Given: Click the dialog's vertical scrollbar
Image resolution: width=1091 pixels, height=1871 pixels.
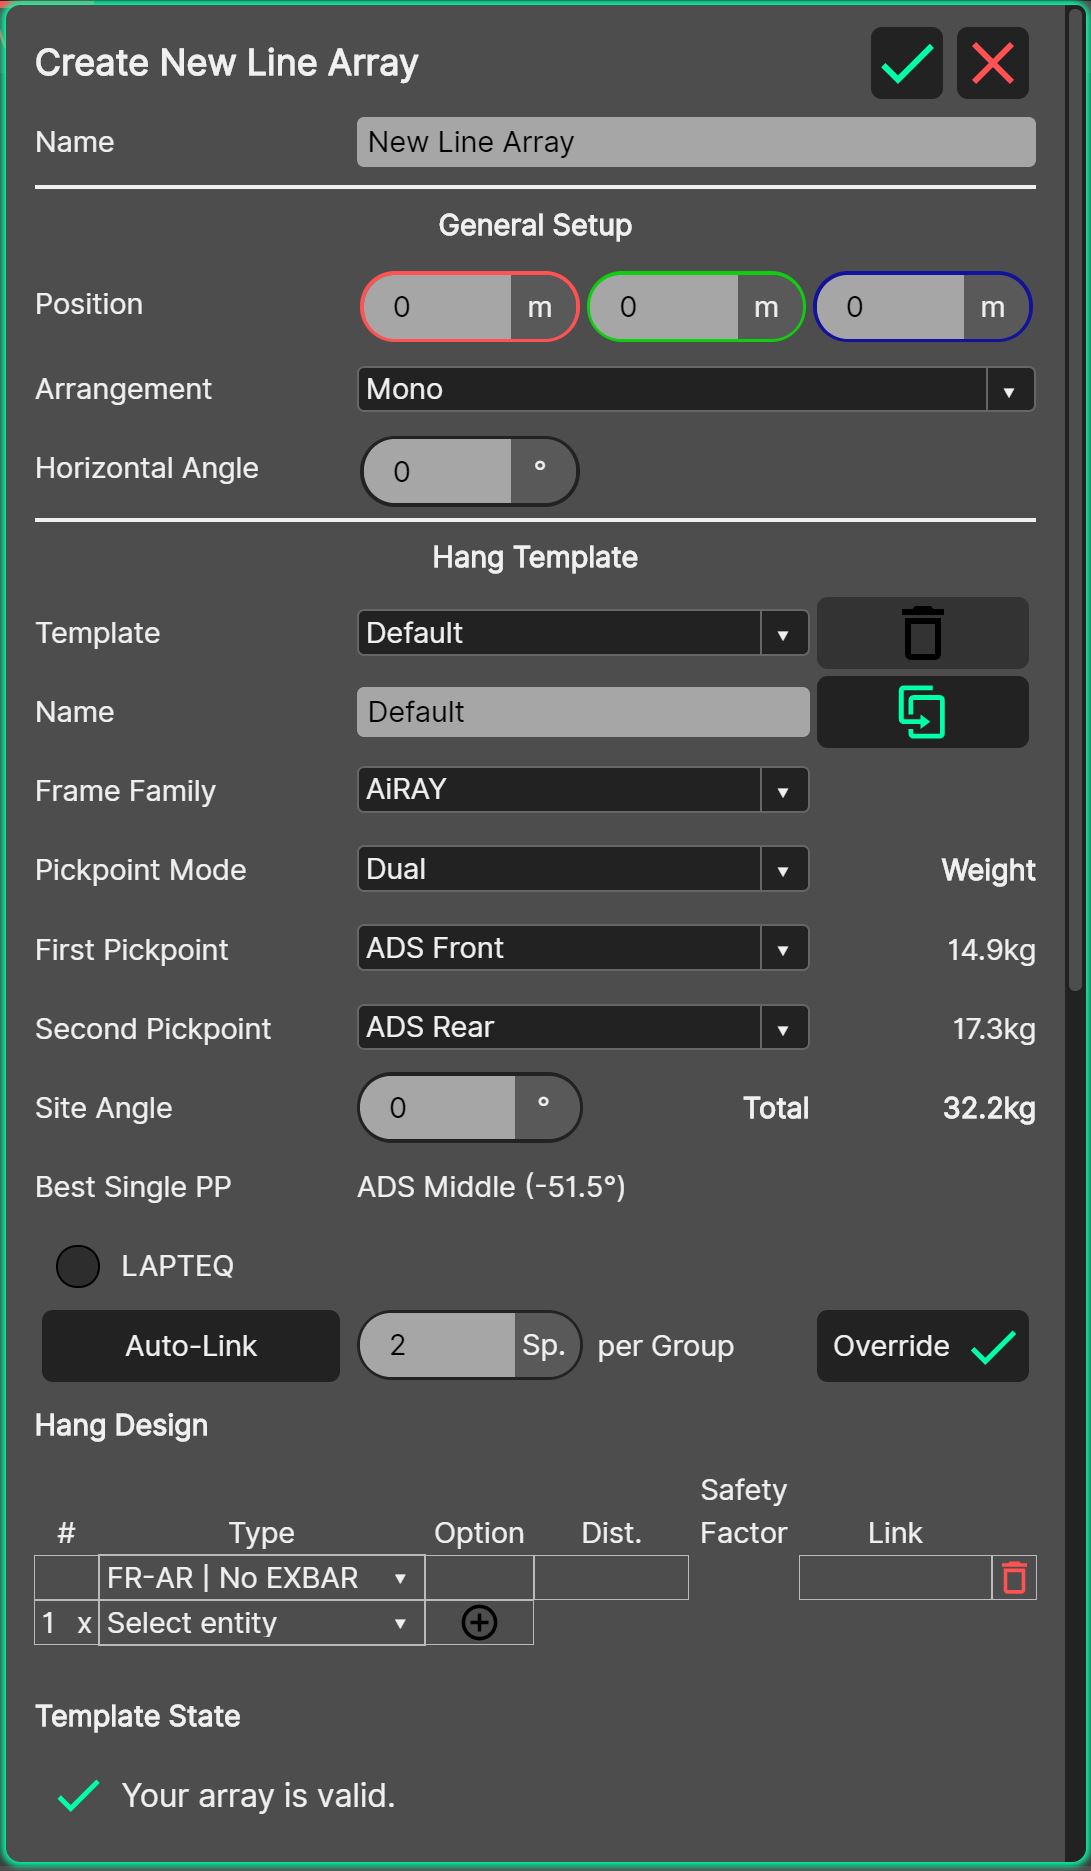Looking at the screenshot, I should pyautogui.click(x=1075, y=500).
